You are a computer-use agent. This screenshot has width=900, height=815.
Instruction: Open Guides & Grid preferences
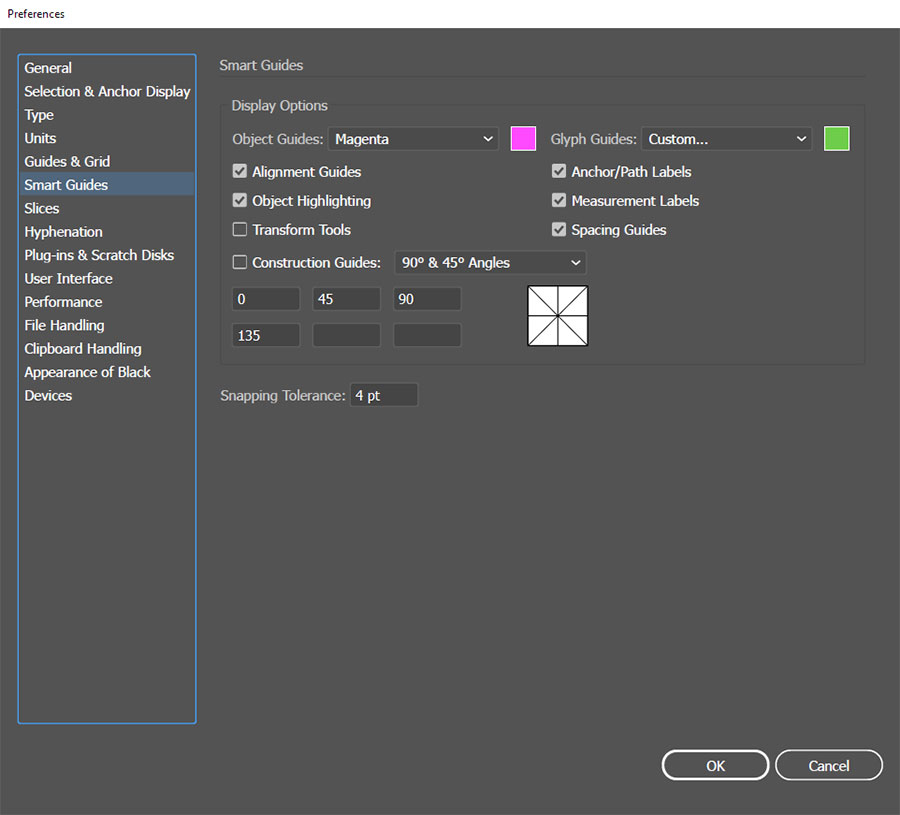click(x=67, y=162)
